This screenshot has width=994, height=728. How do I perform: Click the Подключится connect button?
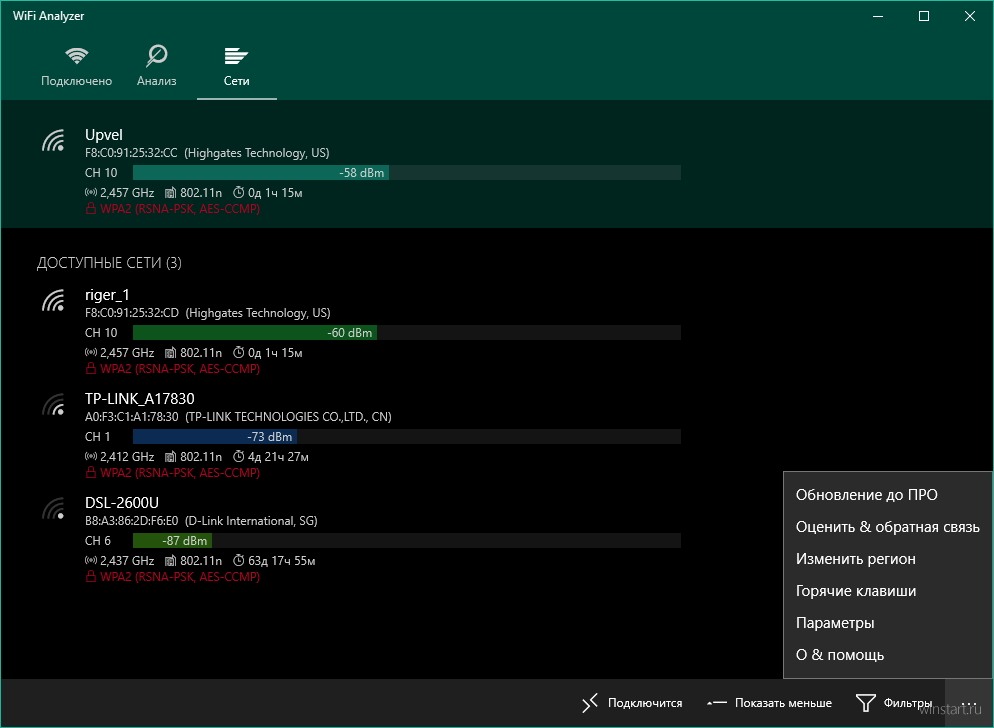[632, 703]
